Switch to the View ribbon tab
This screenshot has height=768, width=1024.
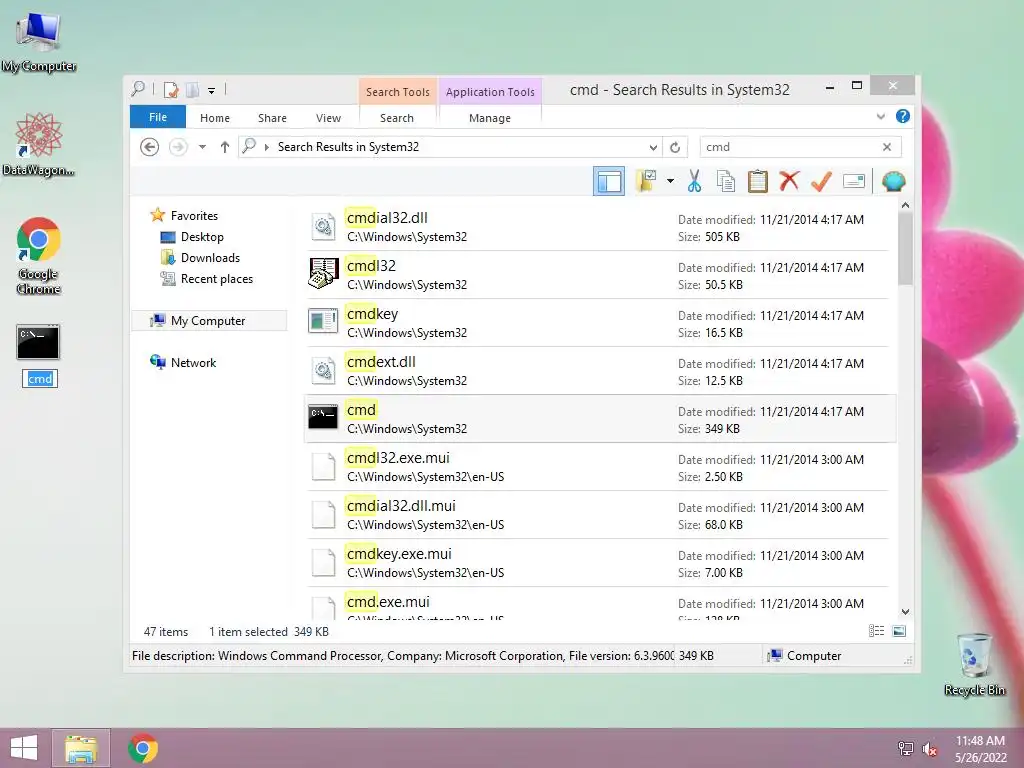pos(328,118)
